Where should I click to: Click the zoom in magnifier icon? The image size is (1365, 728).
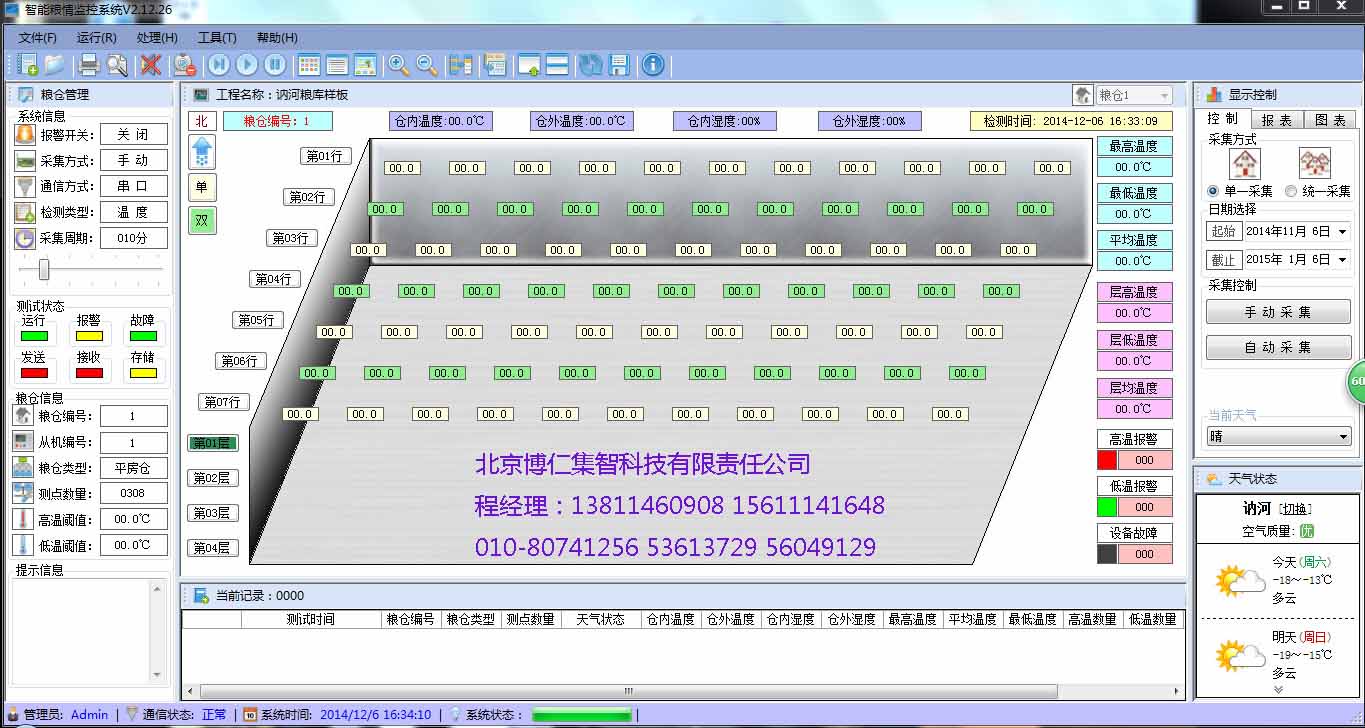[x=399, y=65]
